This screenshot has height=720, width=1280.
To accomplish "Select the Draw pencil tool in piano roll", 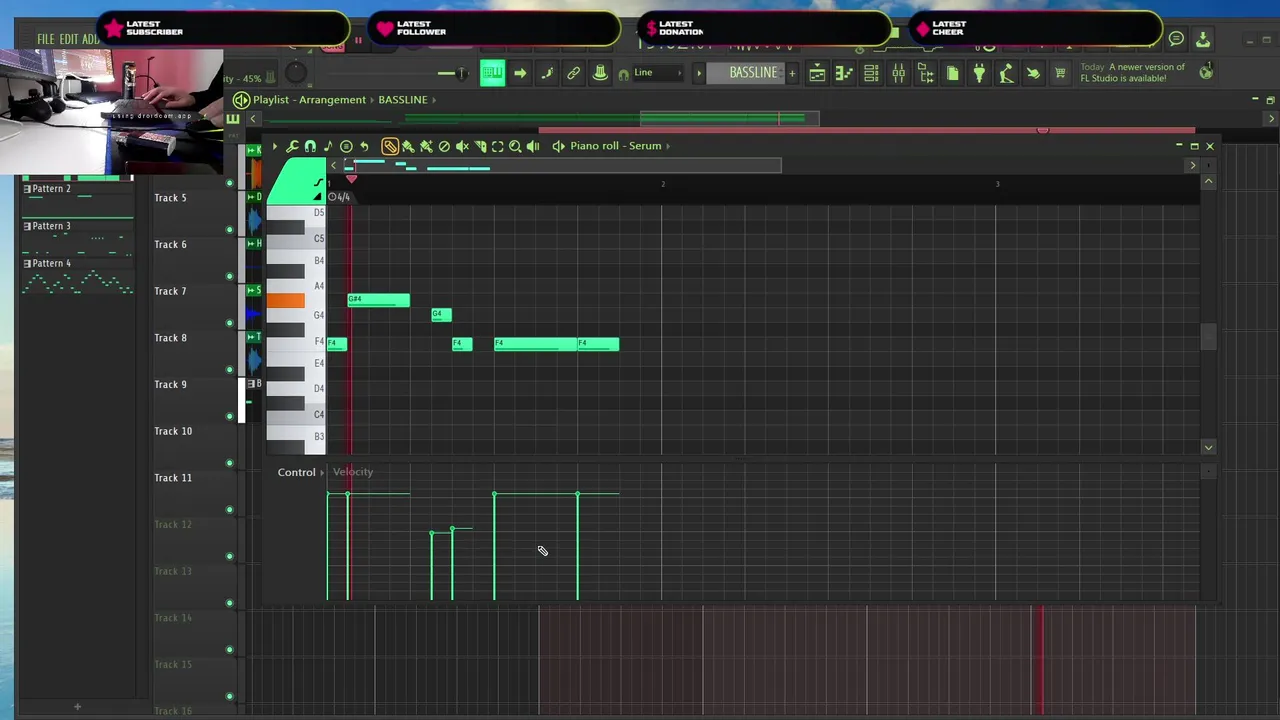I will pos(390,146).
